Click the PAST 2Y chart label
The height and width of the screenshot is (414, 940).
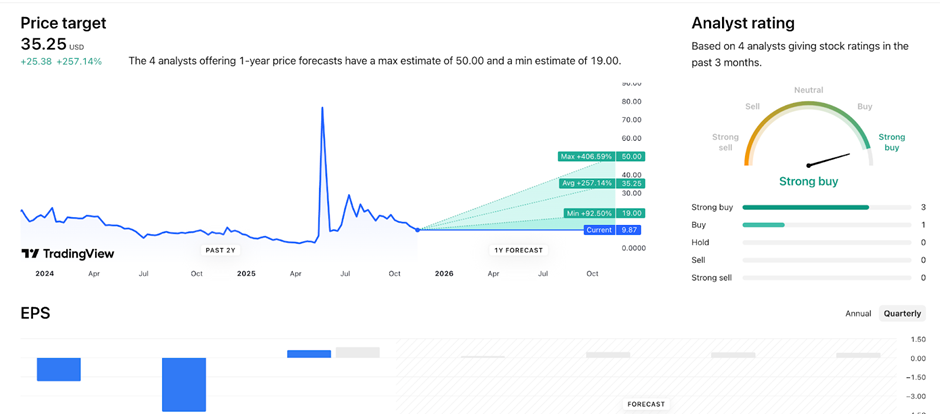(221, 250)
